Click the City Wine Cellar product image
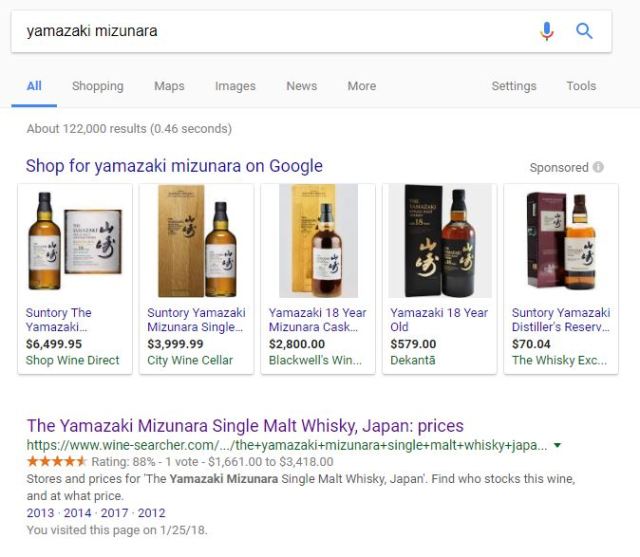 197,241
